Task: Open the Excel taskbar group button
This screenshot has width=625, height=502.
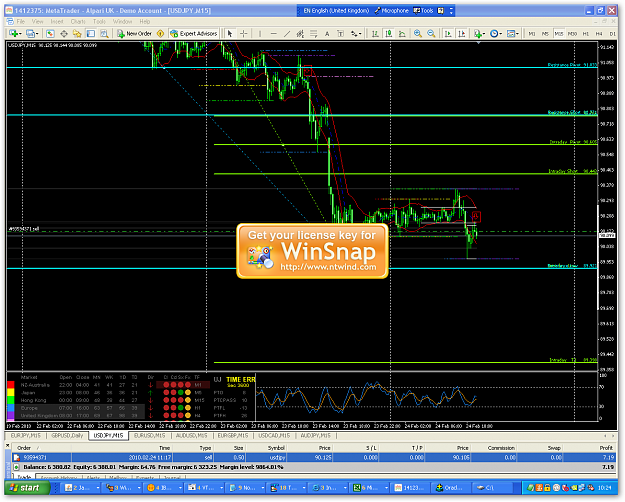Action: [x=370, y=488]
